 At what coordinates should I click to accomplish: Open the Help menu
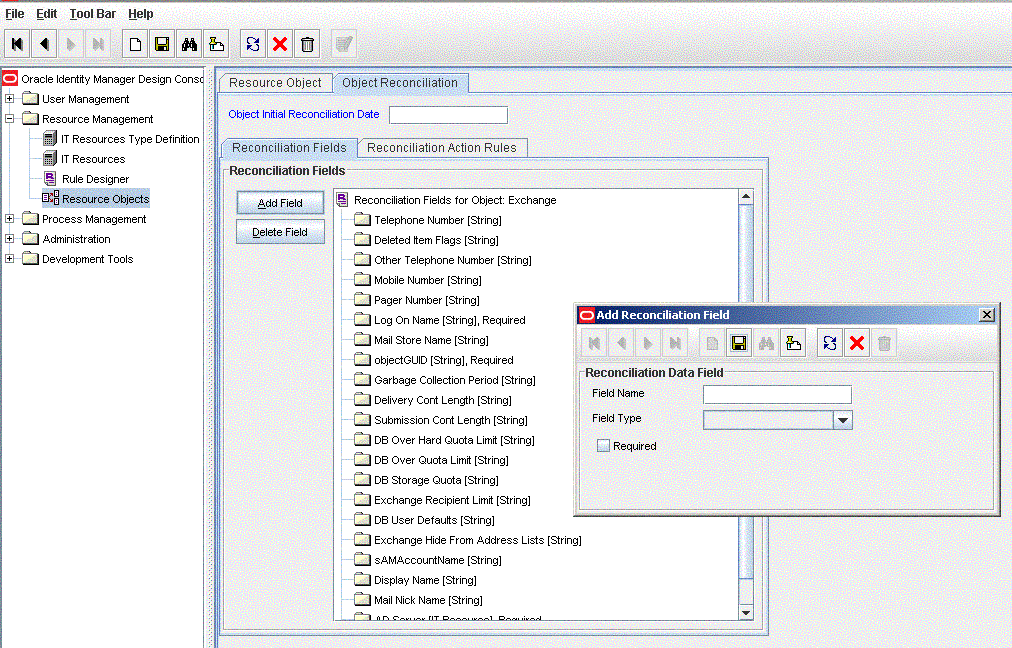[141, 14]
